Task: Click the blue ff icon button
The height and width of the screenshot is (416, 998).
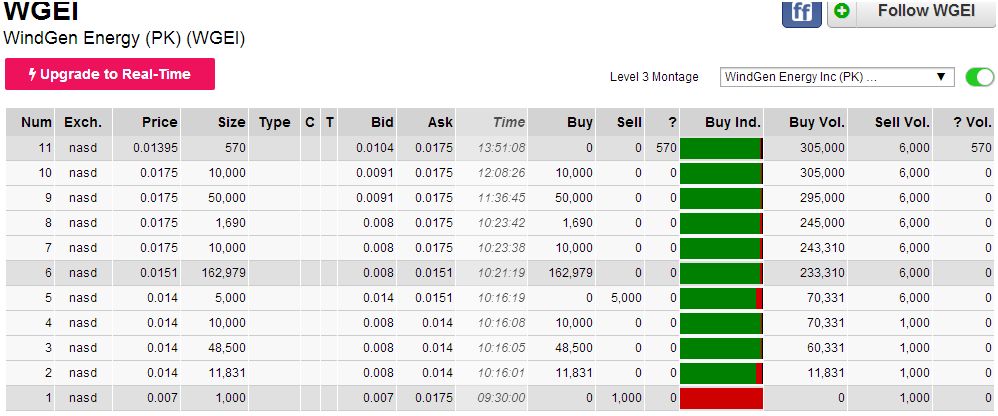Action: tap(801, 12)
